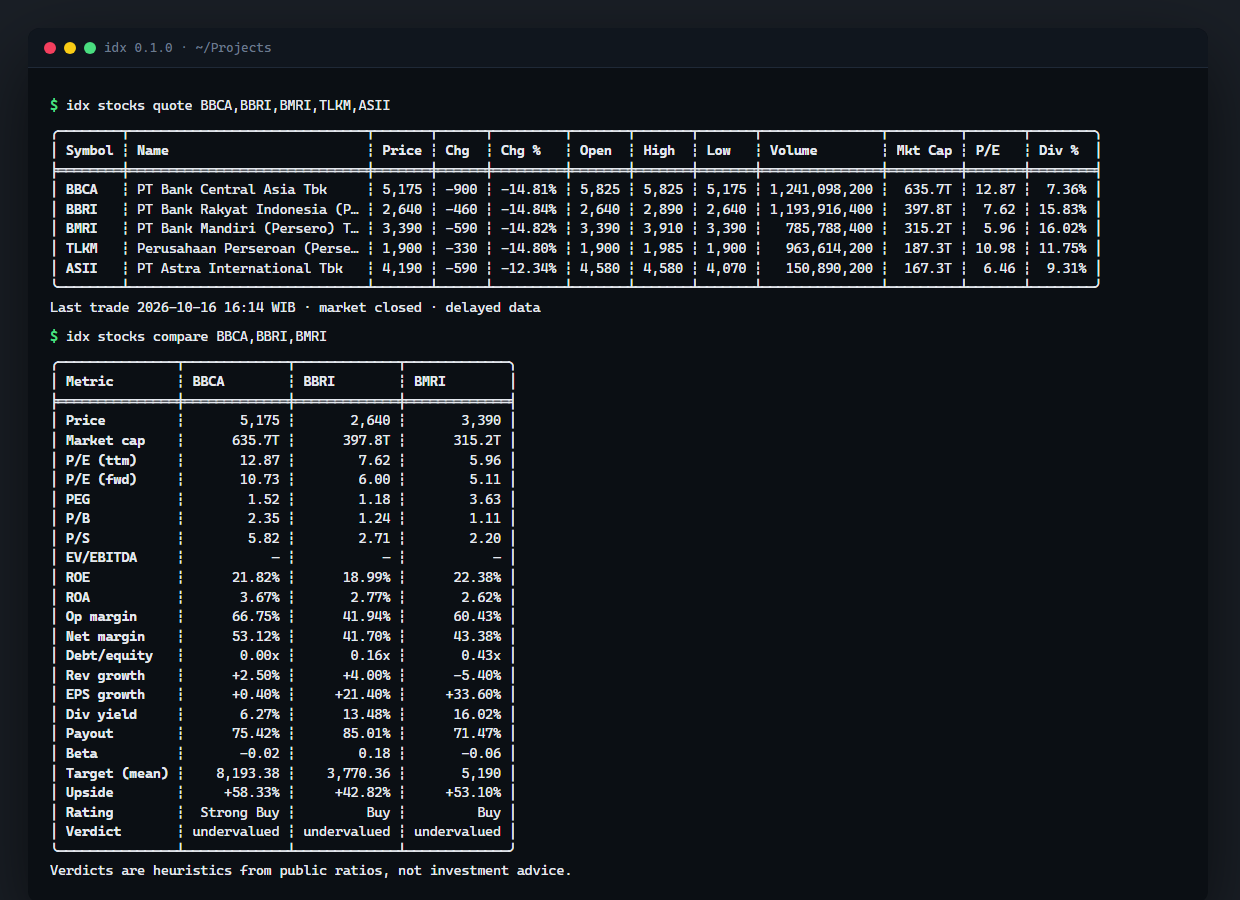Click the 'EV/EBITDA' row label

point(102,557)
